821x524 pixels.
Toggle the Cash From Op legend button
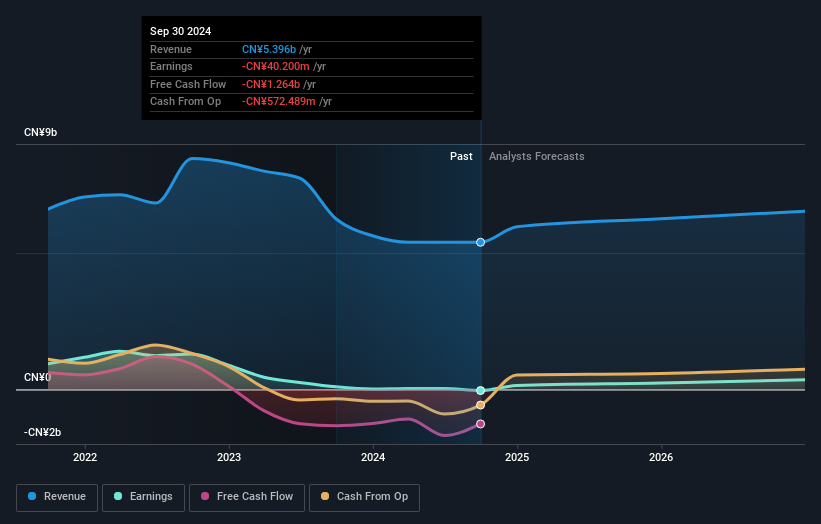(x=364, y=497)
